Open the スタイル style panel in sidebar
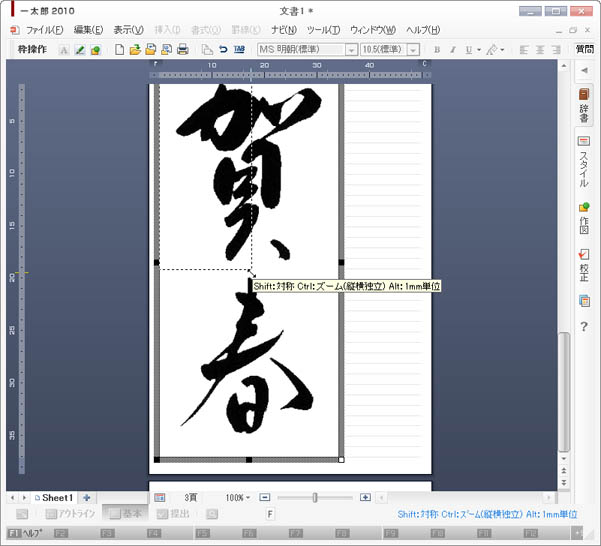The height and width of the screenshot is (546, 601). pyautogui.click(x=584, y=162)
